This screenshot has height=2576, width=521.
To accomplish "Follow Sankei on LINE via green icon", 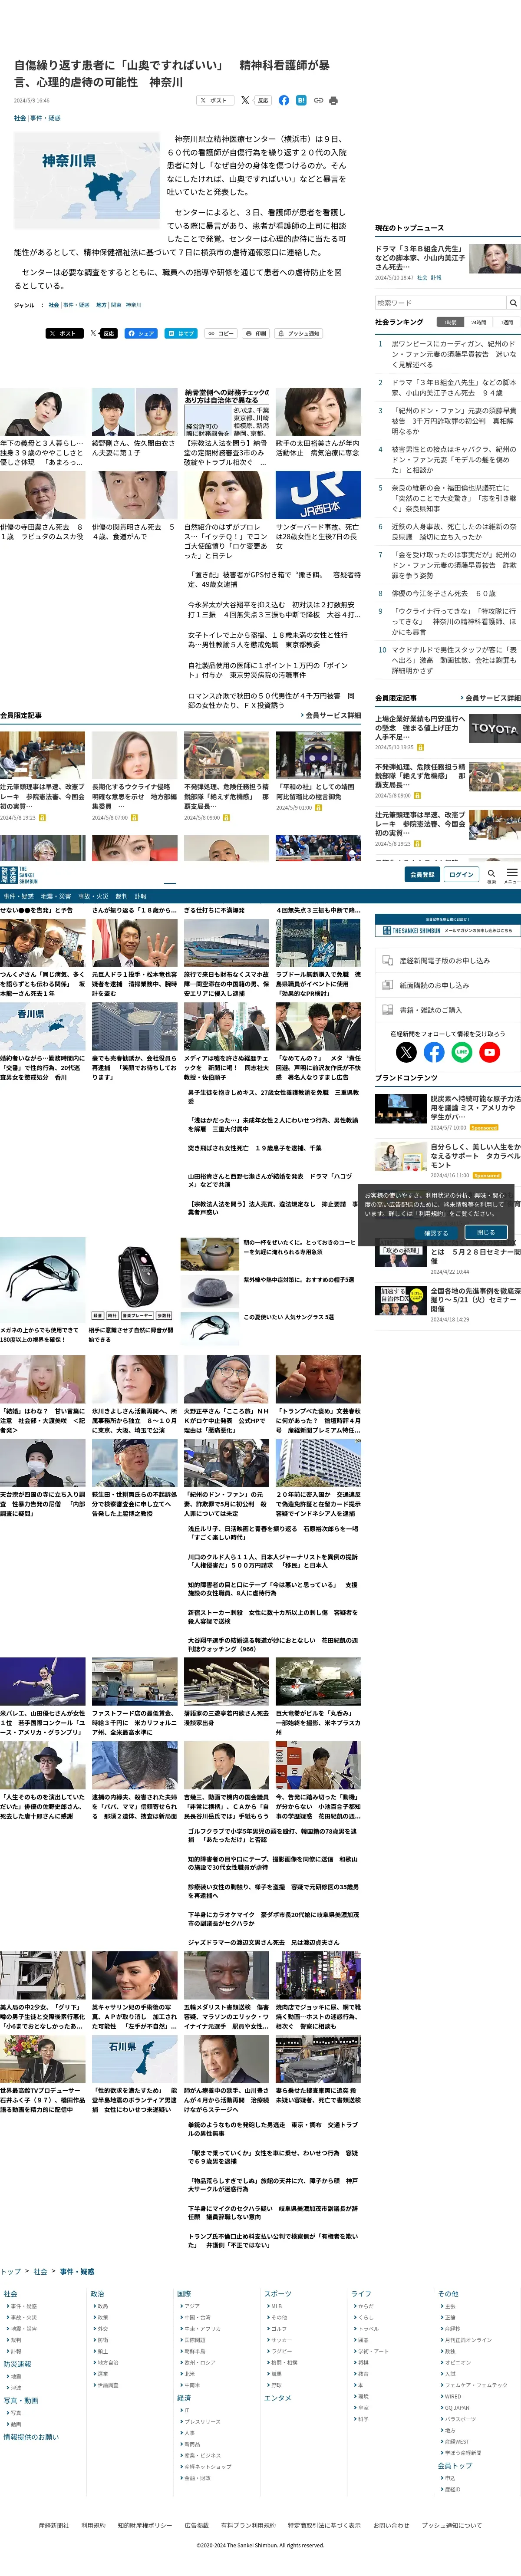I will [462, 1052].
